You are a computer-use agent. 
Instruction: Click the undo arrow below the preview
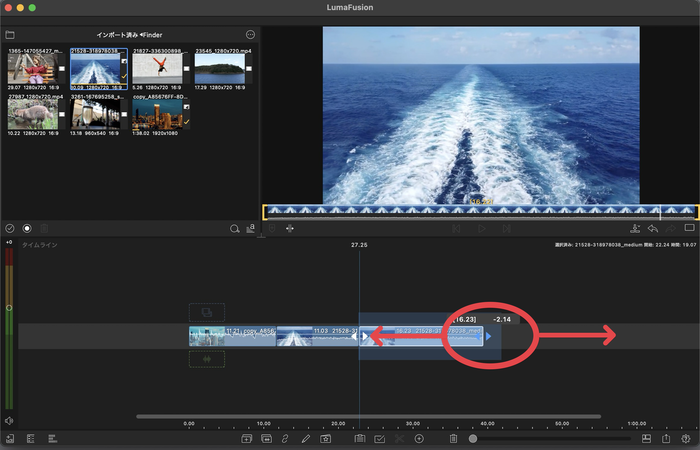pos(652,229)
